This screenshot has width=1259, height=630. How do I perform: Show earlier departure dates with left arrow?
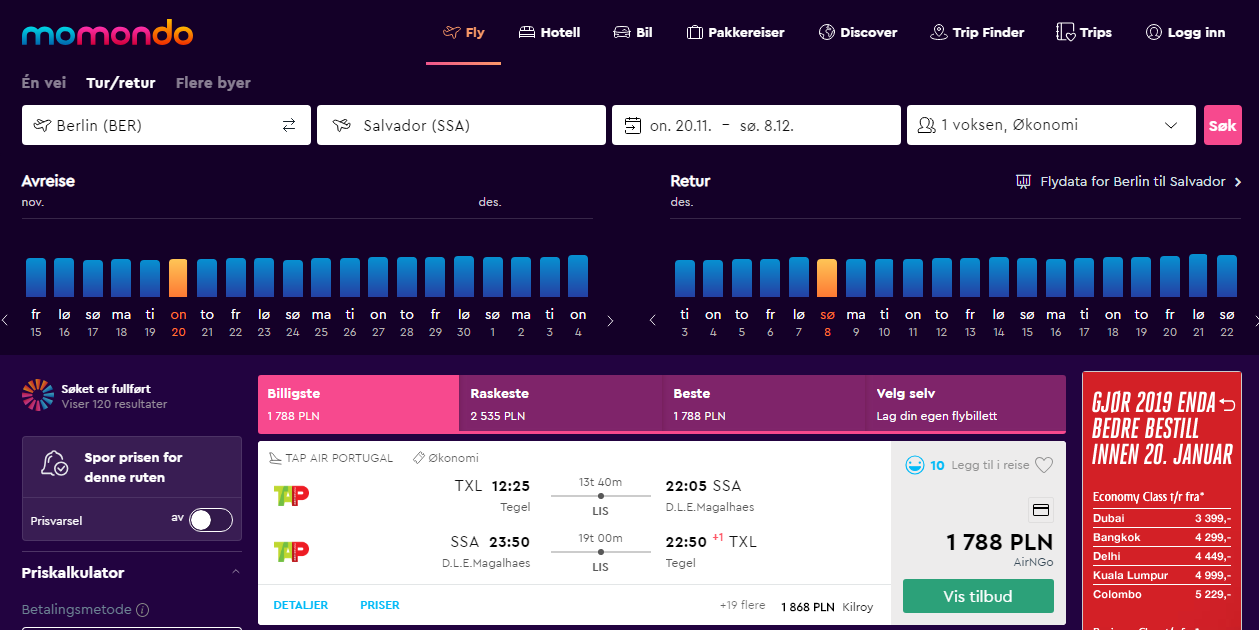5,321
